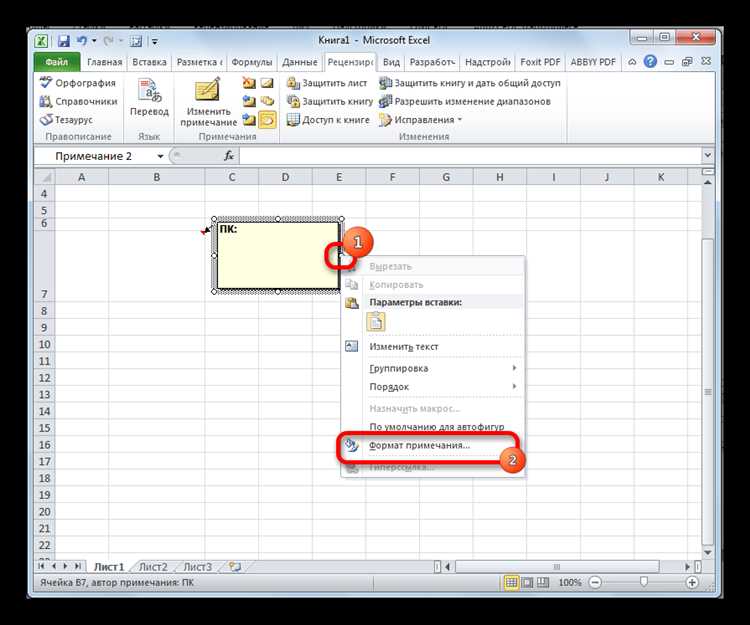Click the 100% zoom level
Screen dimensions: 750x625
pos(570,582)
